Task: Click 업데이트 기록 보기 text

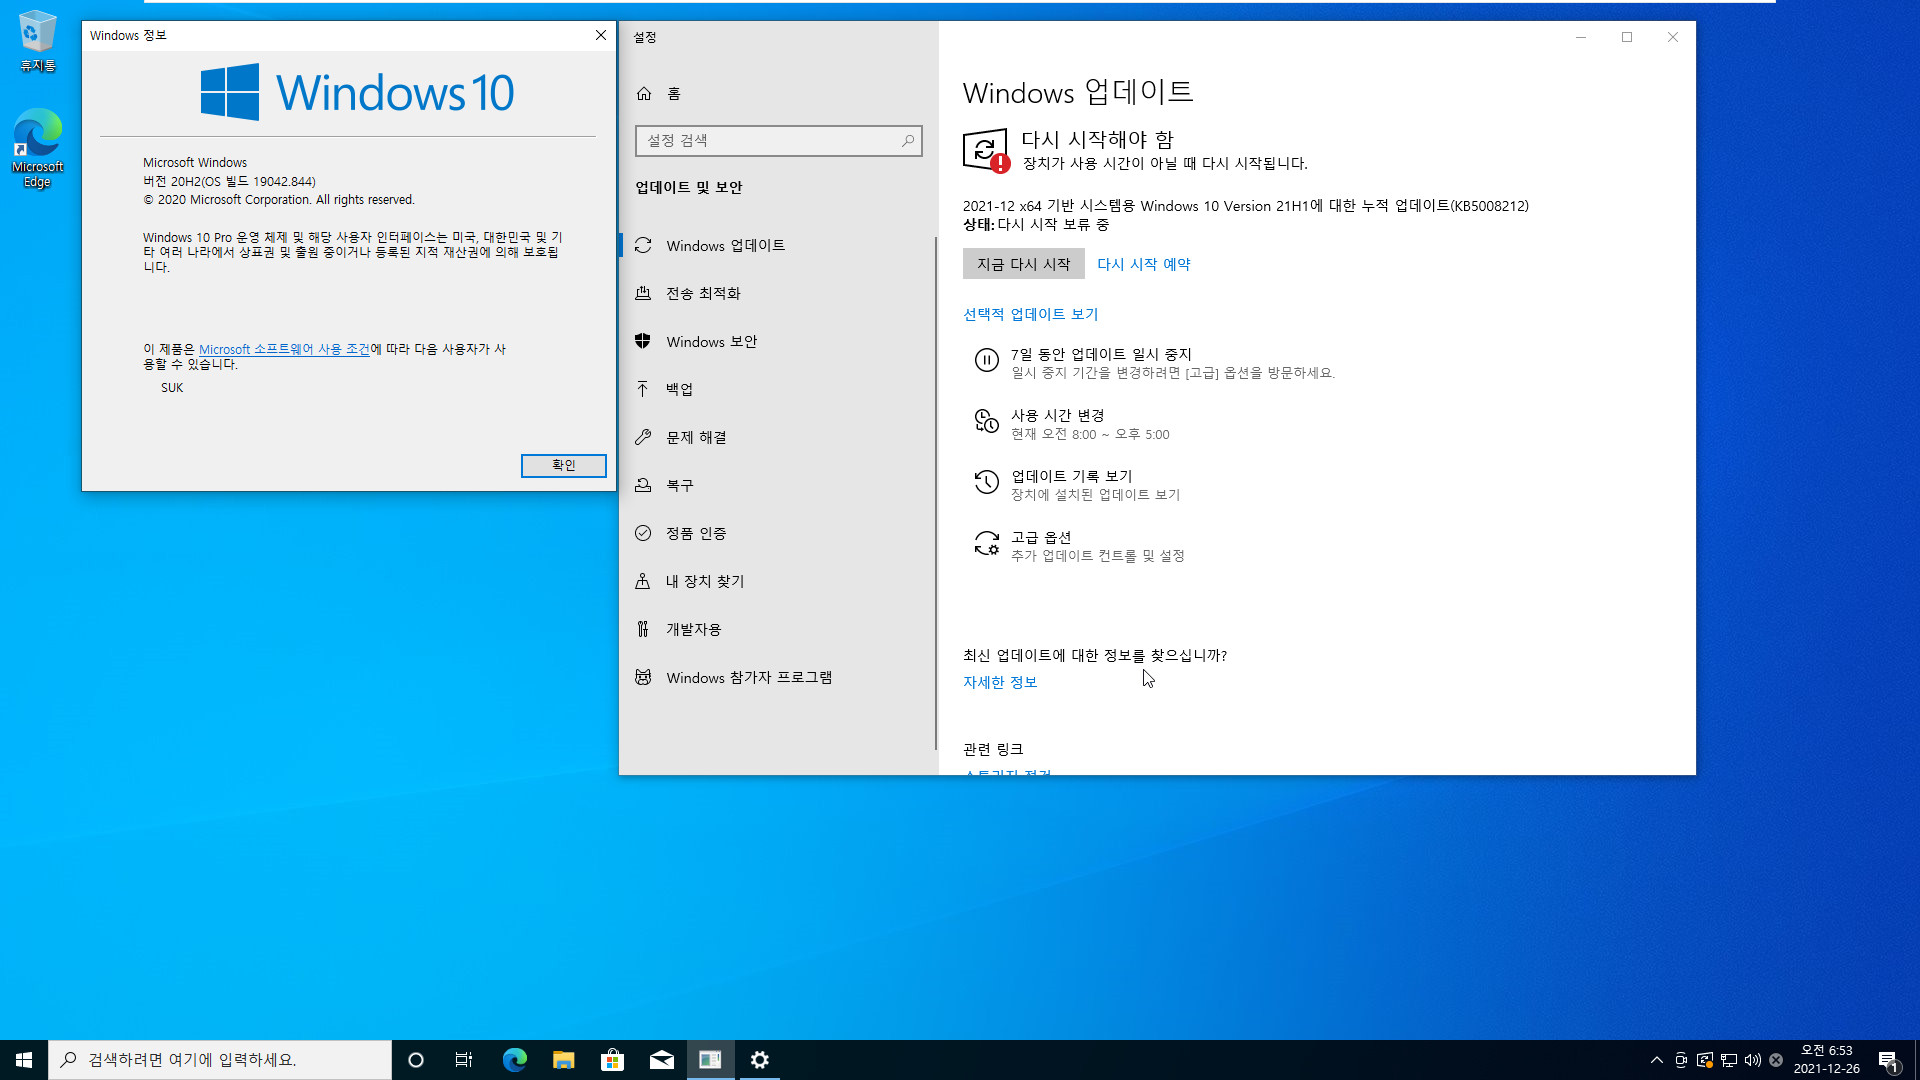Action: coord(1071,476)
